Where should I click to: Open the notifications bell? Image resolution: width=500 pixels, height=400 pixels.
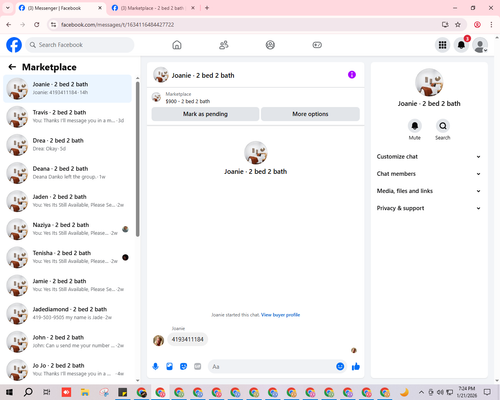(461, 45)
